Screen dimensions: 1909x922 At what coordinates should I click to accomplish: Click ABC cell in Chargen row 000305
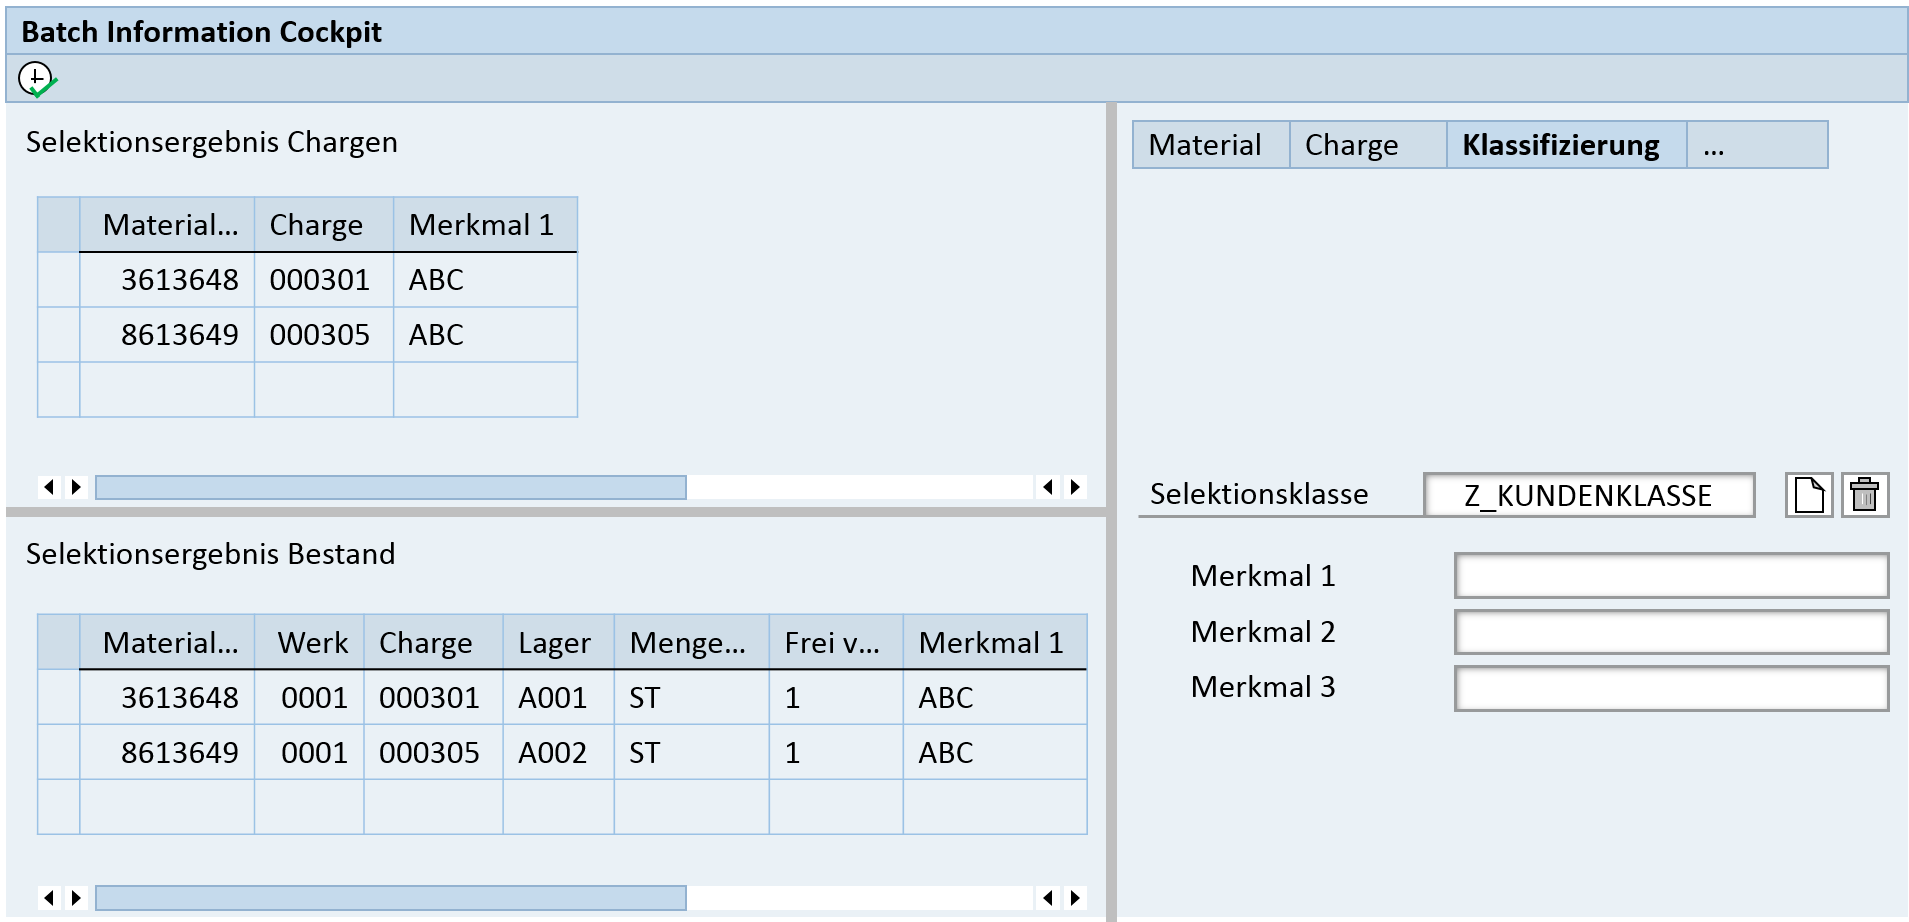pos(485,335)
